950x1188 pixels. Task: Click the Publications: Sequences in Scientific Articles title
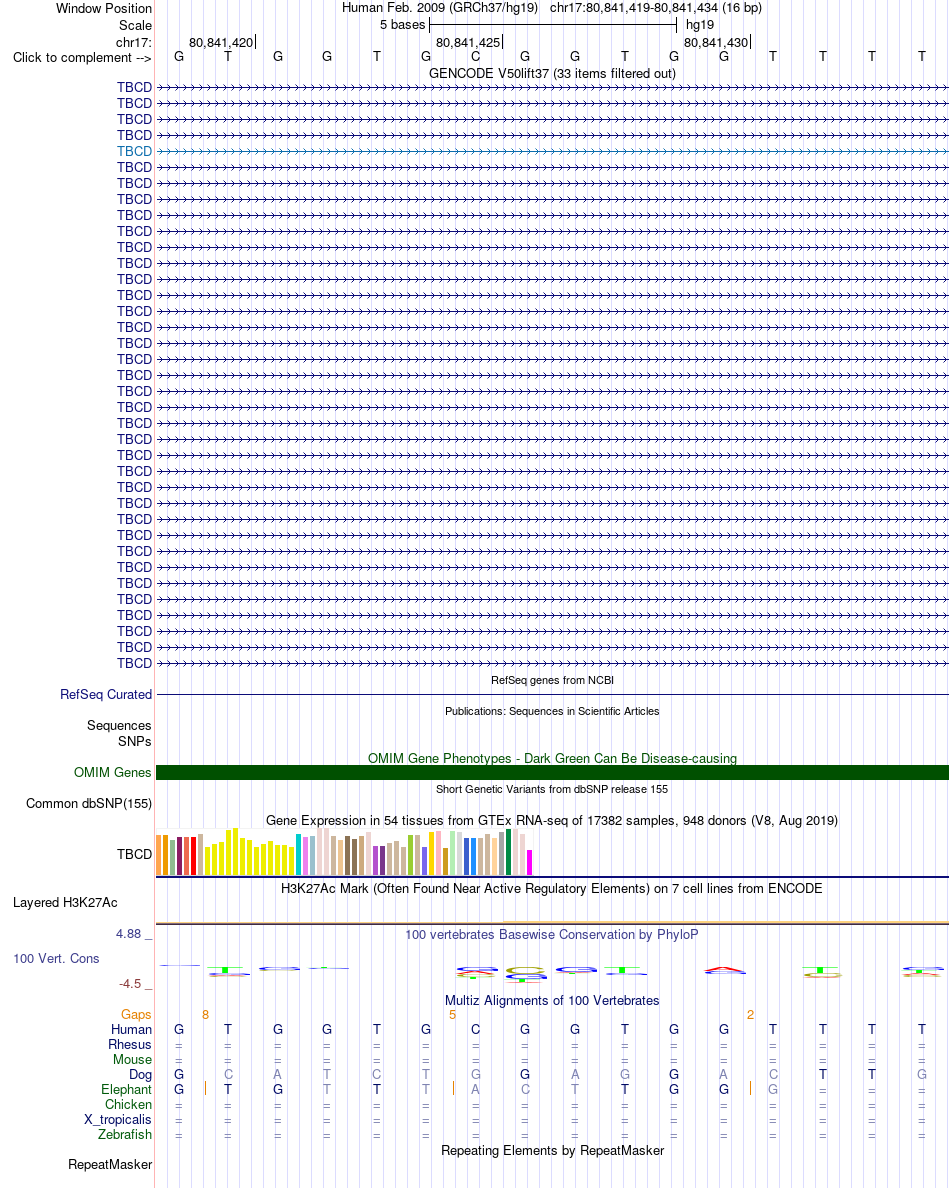click(x=552, y=711)
